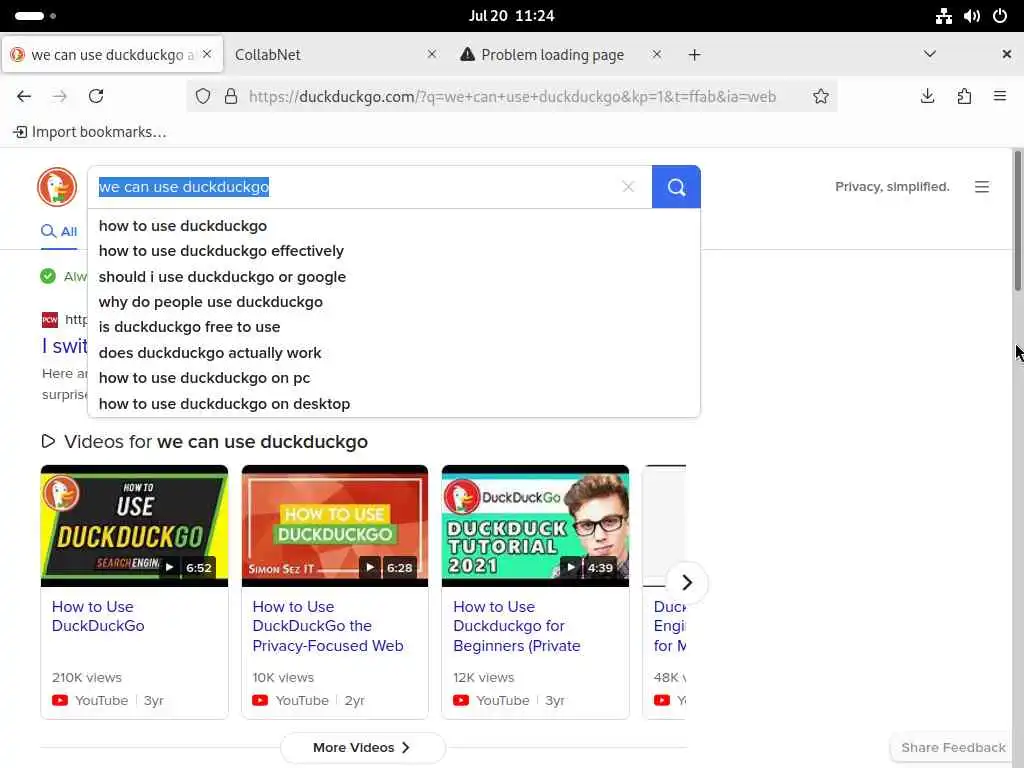This screenshot has height=768, width=1024.
Task: Clear the search box text
Action: click(x=628, y=187)
